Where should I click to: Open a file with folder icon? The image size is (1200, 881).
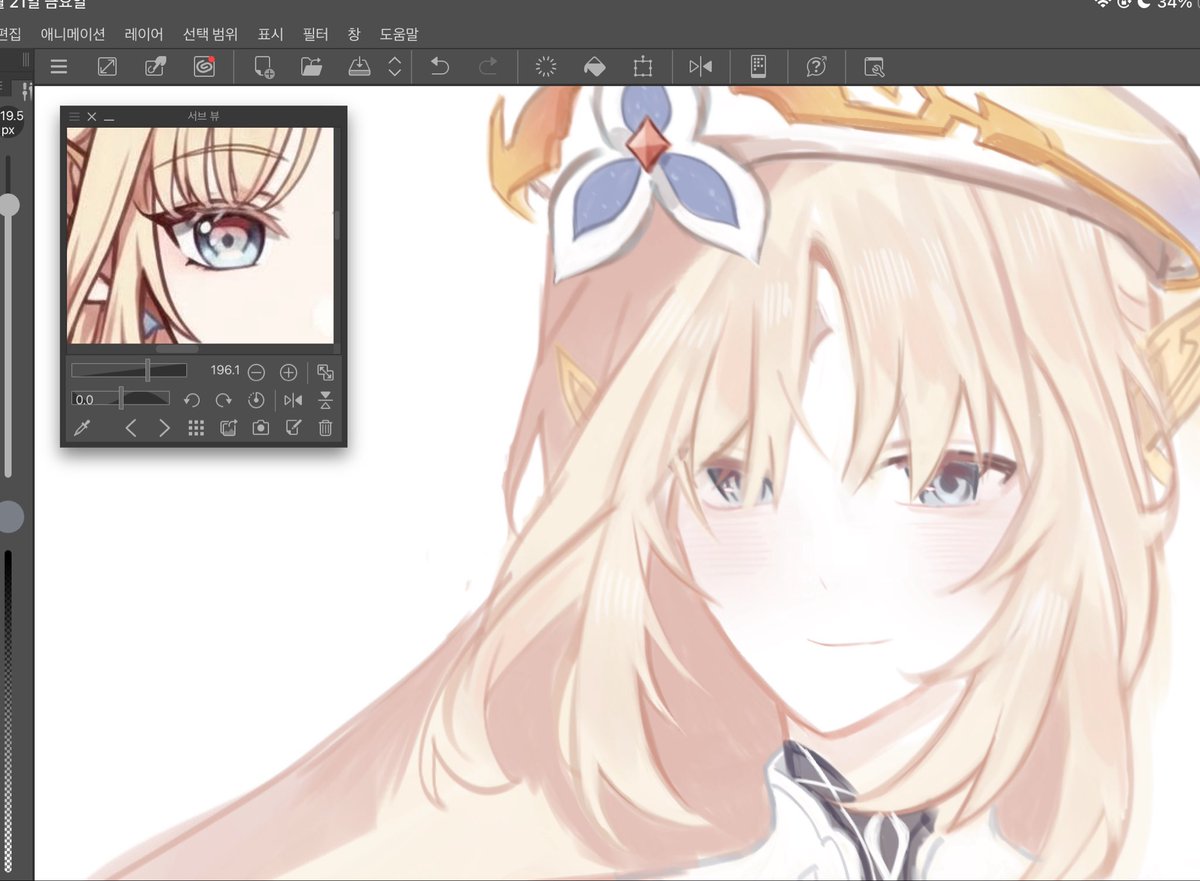311,67
